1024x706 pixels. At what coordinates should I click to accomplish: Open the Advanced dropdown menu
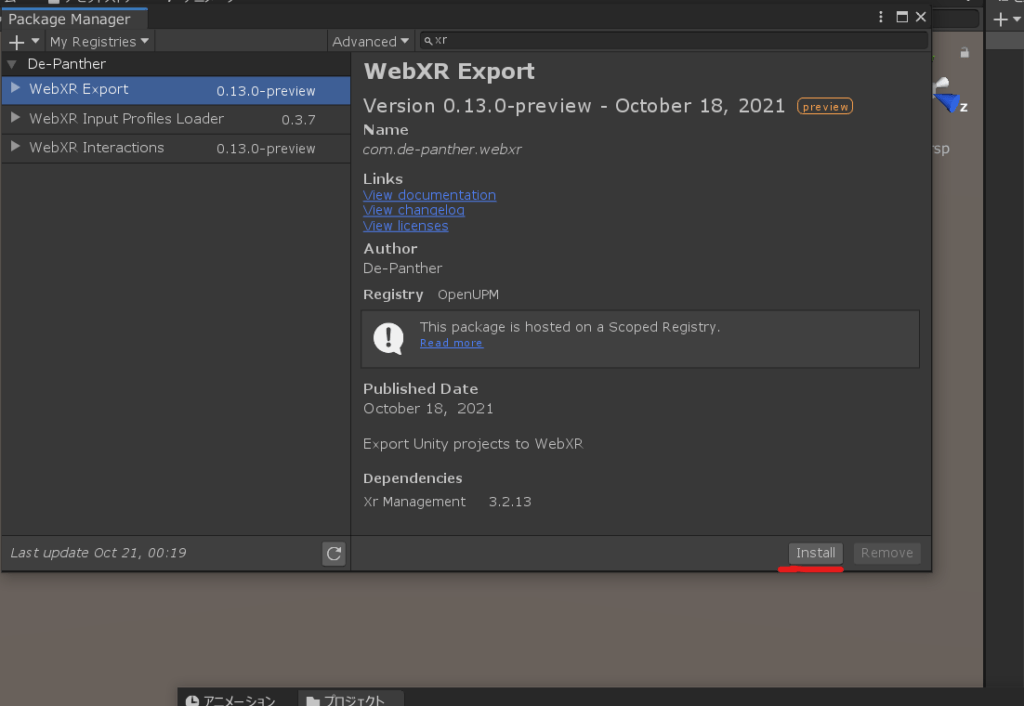tap(370, 41)
